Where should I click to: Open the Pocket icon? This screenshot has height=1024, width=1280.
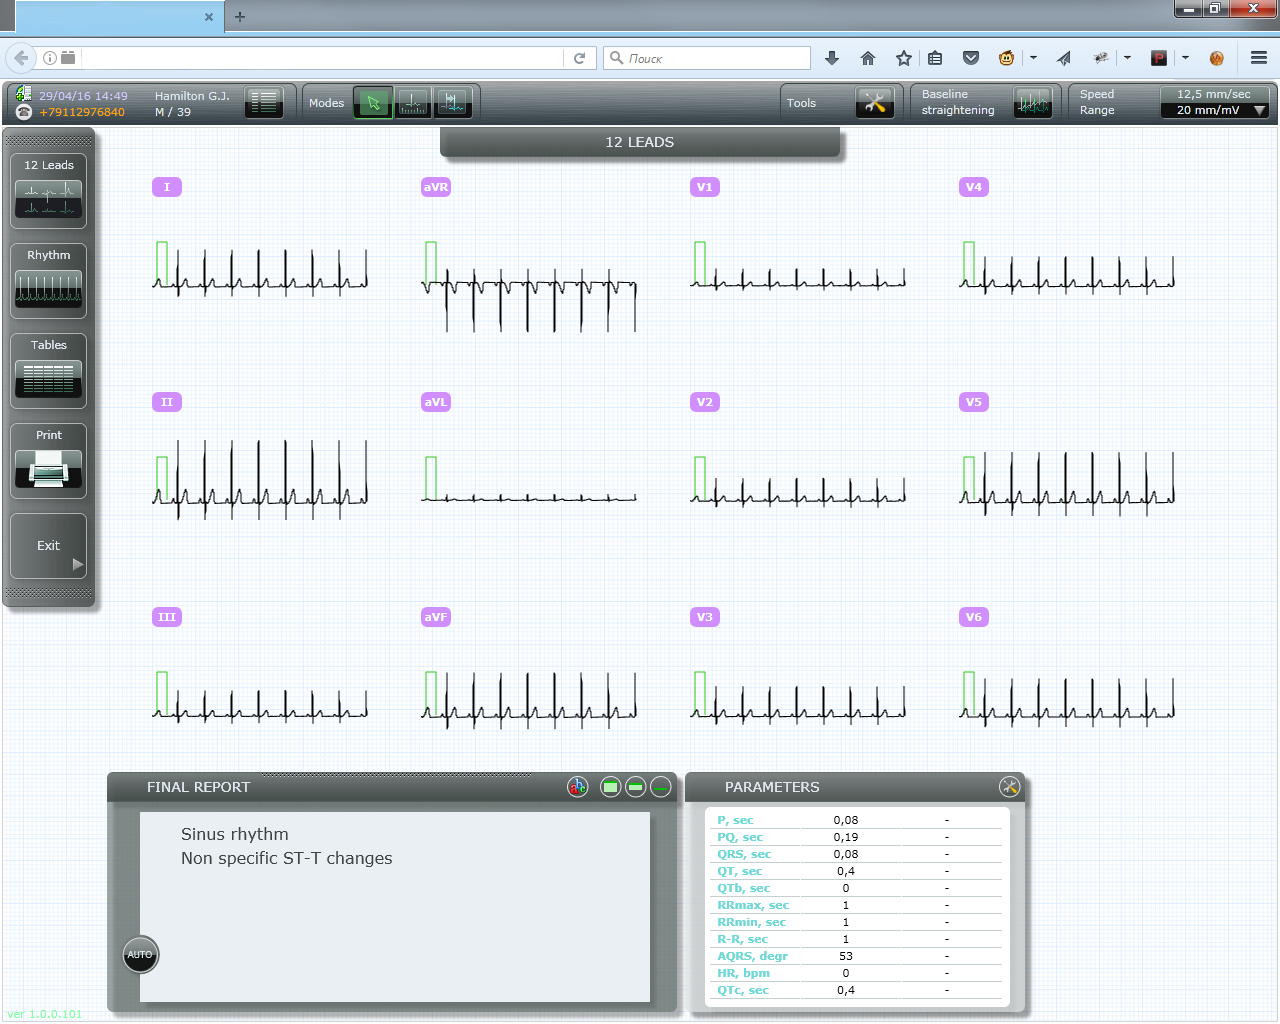click(x=971, y=58)
